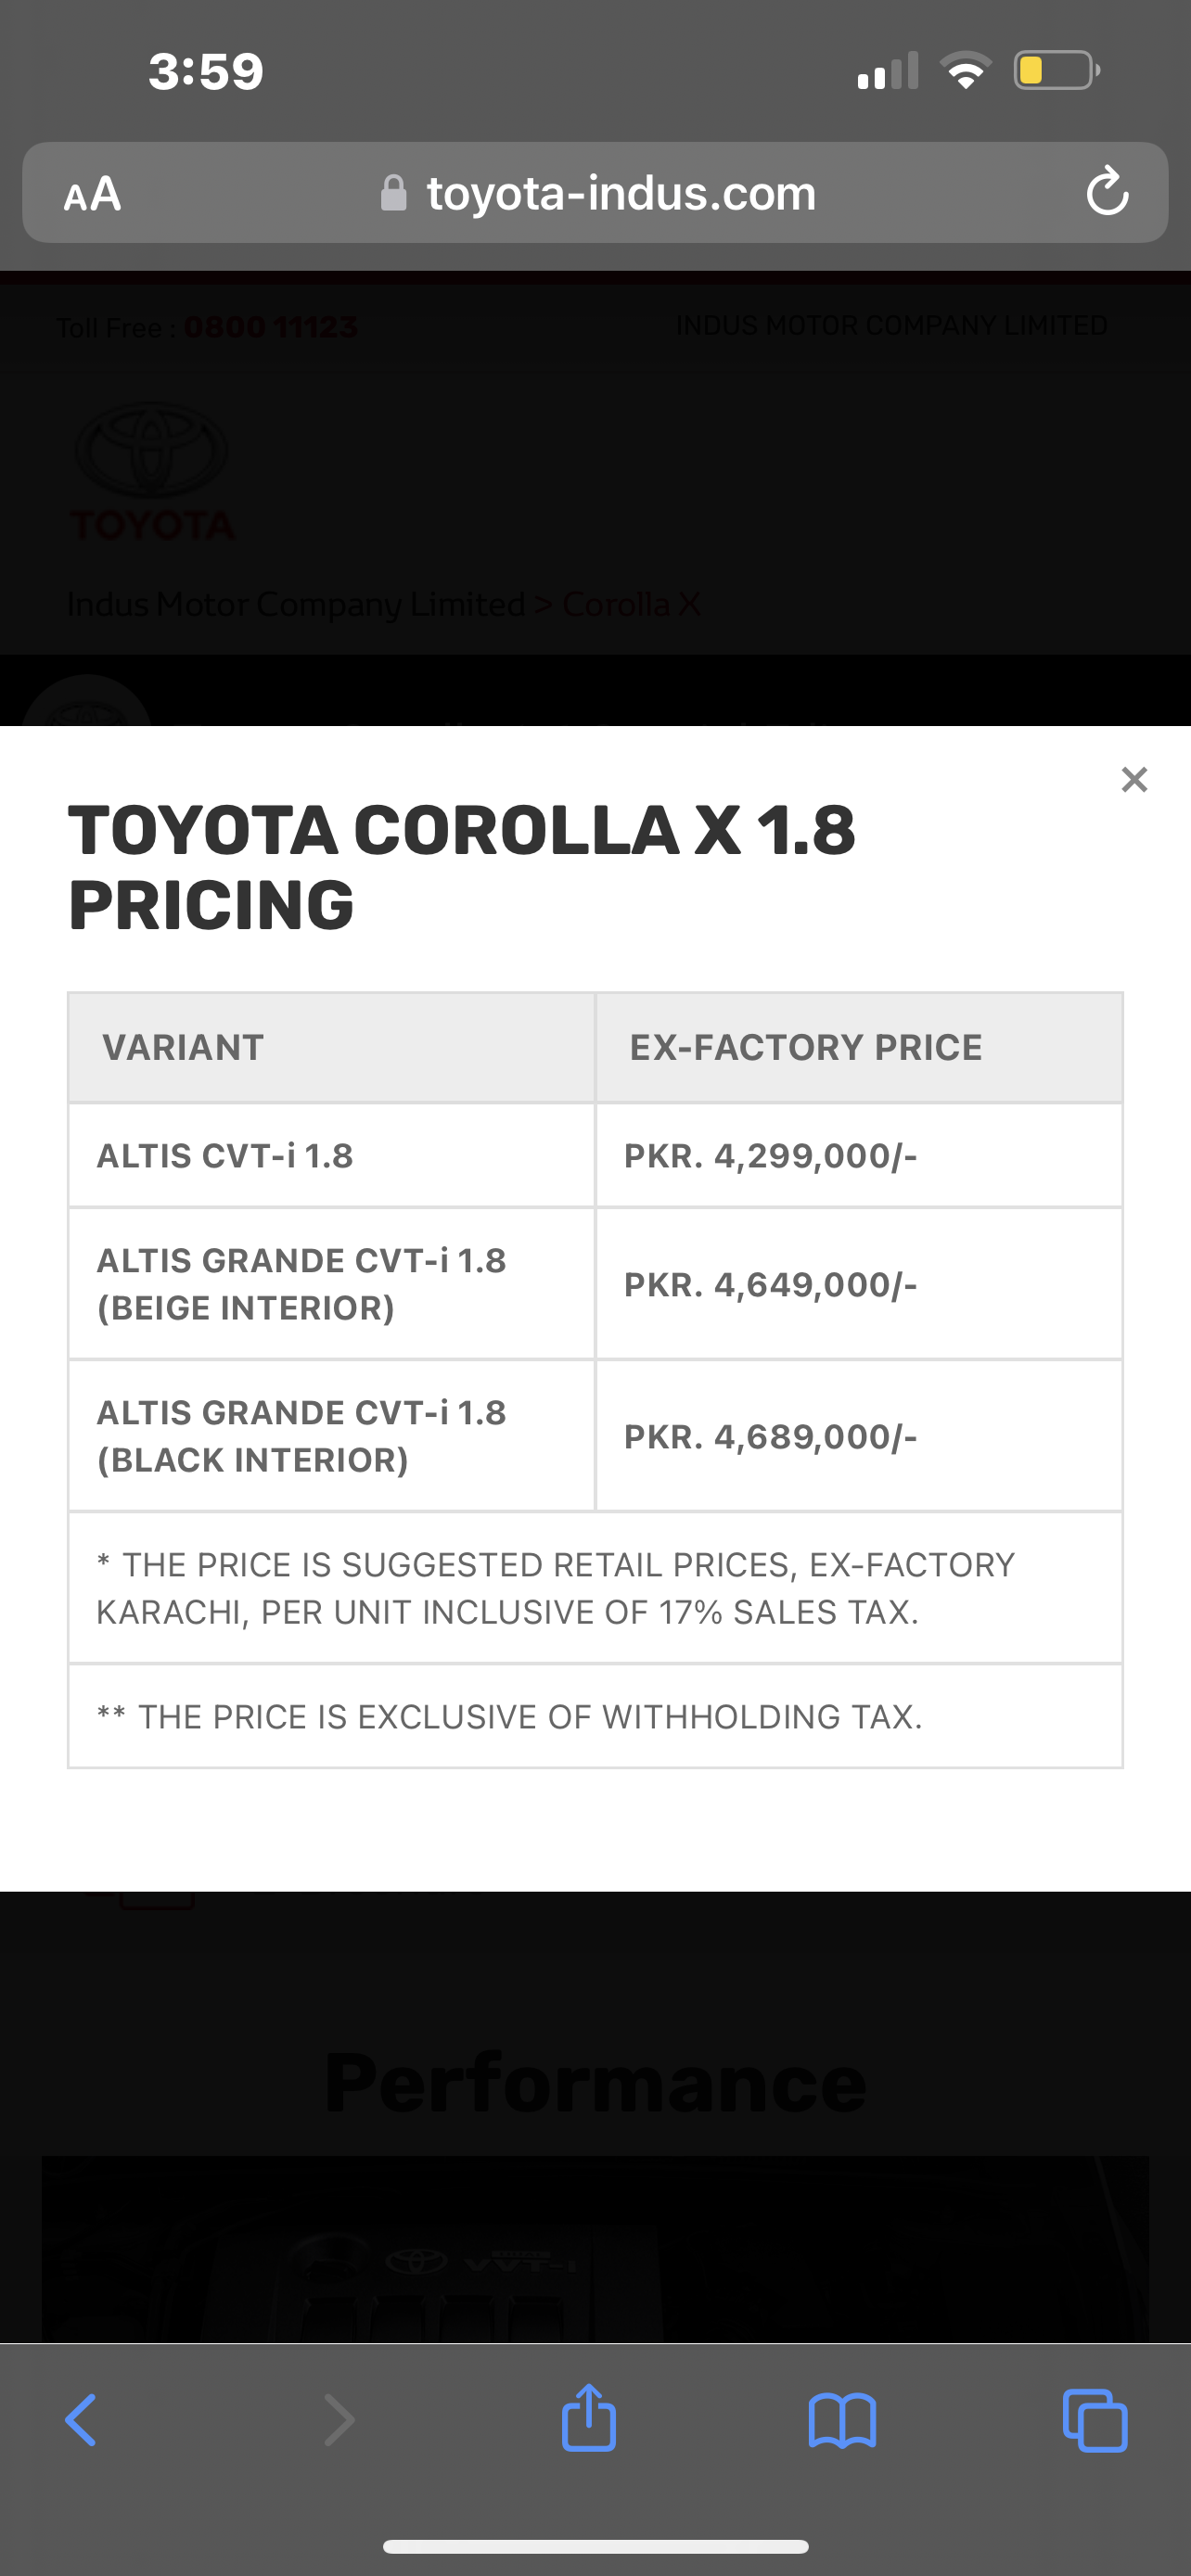
Task: Tap the Safari reload page icon
Action: click(x=1107, y=192)
